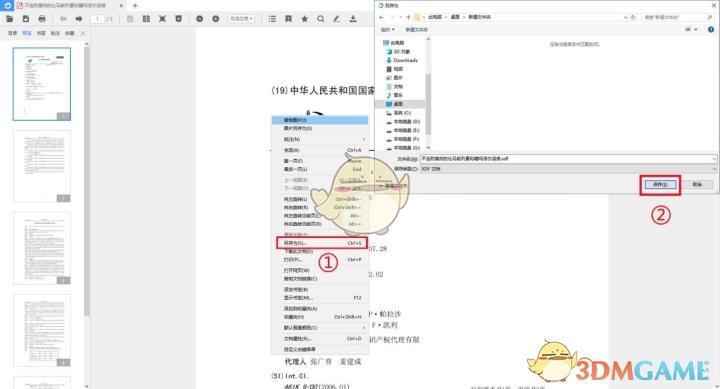Switch to the 预览 sidebar tab
This screenshot has height=389, width=720.
click(27, 33)
